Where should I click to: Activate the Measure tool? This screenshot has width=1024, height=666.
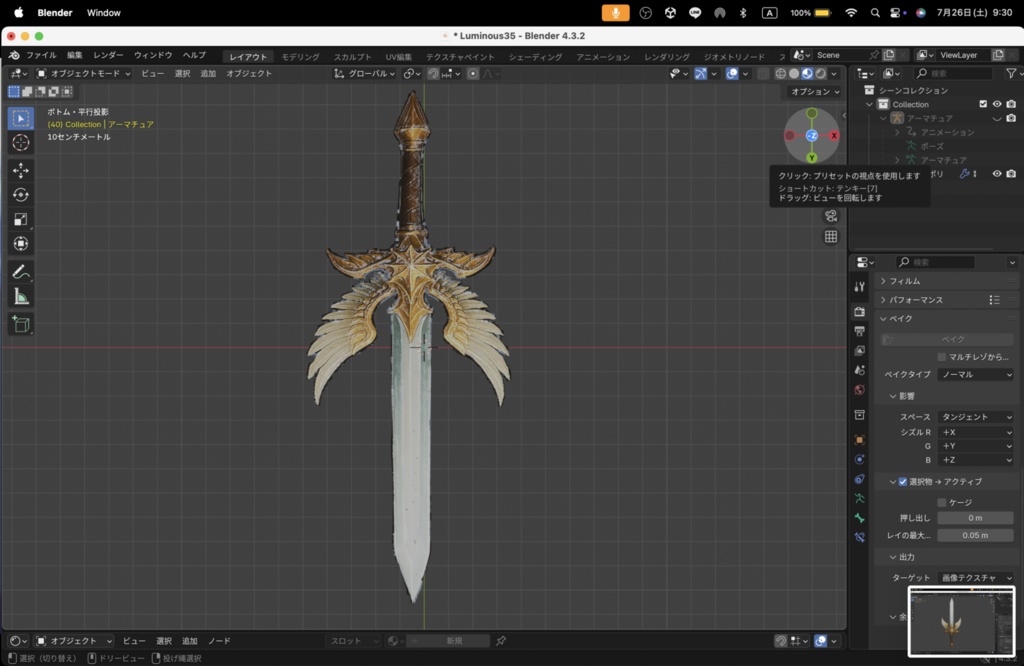20,296
